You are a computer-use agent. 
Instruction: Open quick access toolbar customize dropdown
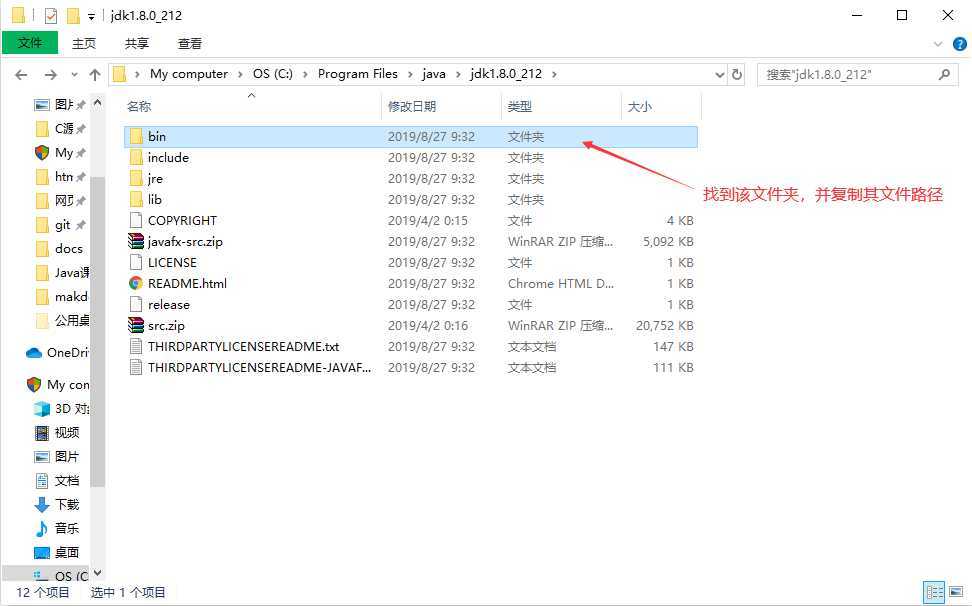pos(91,17)
